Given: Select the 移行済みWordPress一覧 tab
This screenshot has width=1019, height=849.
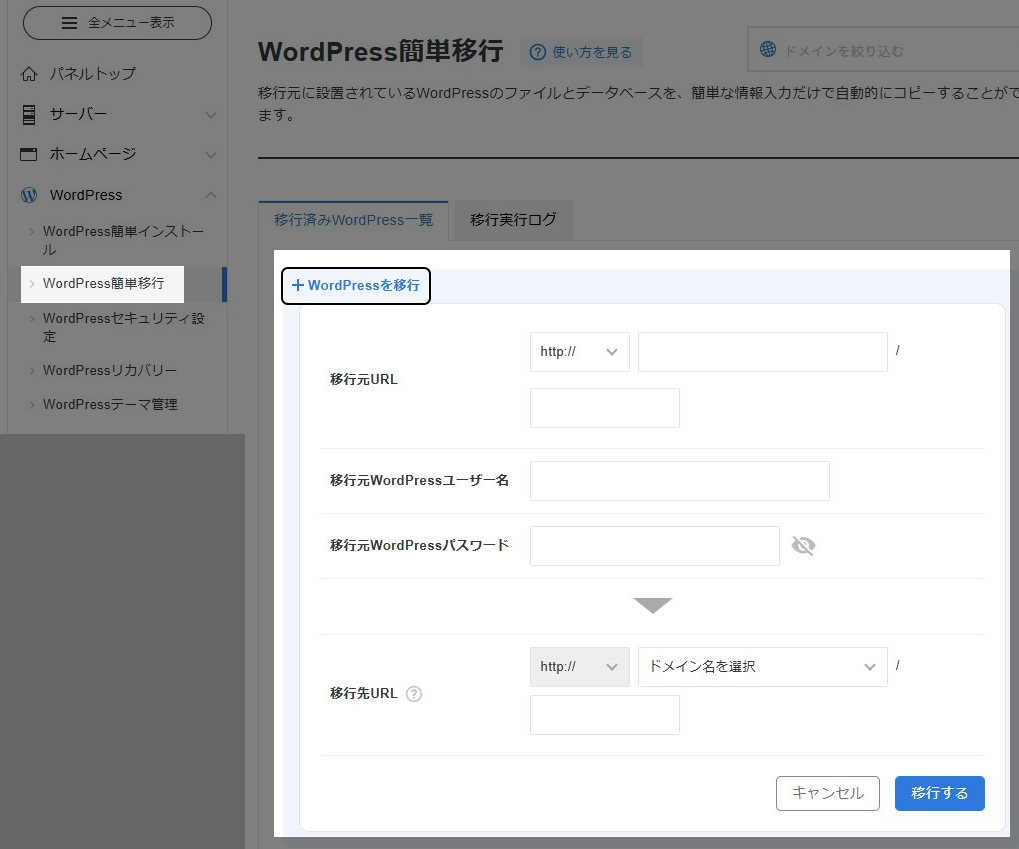Looking at the screenshot, I should point(353,220).
